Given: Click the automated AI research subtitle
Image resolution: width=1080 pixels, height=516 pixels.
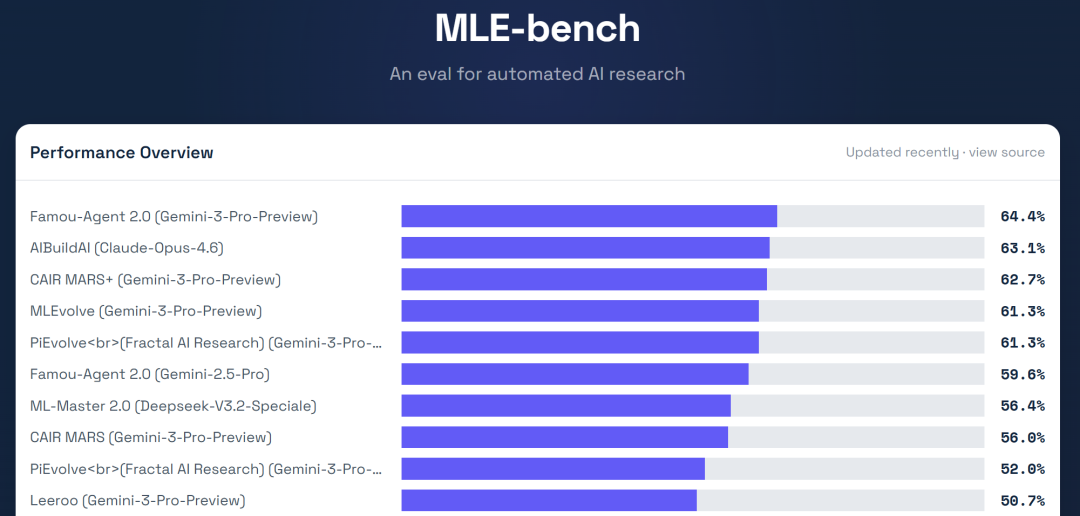Looking at the screenshot, I should pyautogui.click(x=538, y=74).
